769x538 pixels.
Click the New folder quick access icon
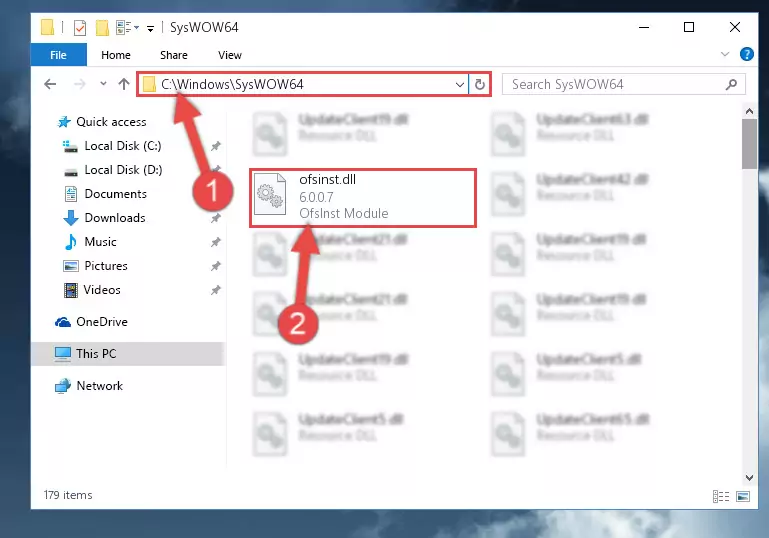coord(102,27)
